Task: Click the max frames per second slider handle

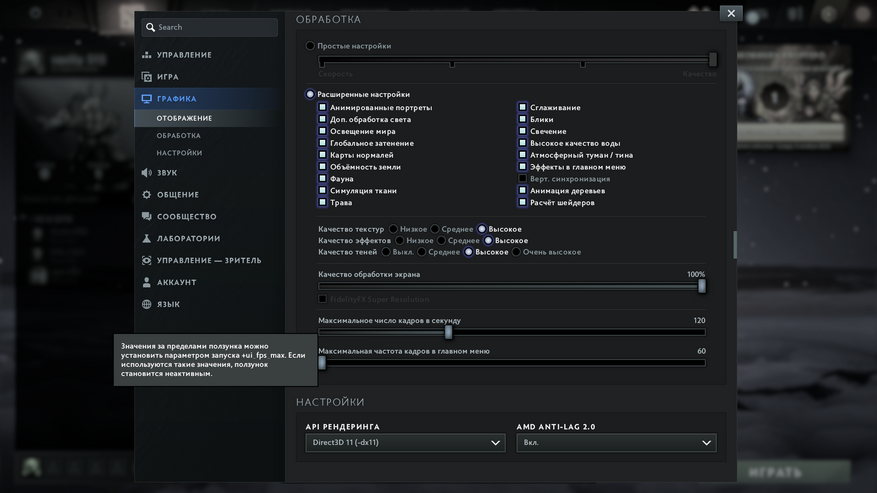Action: coord(448,332)
